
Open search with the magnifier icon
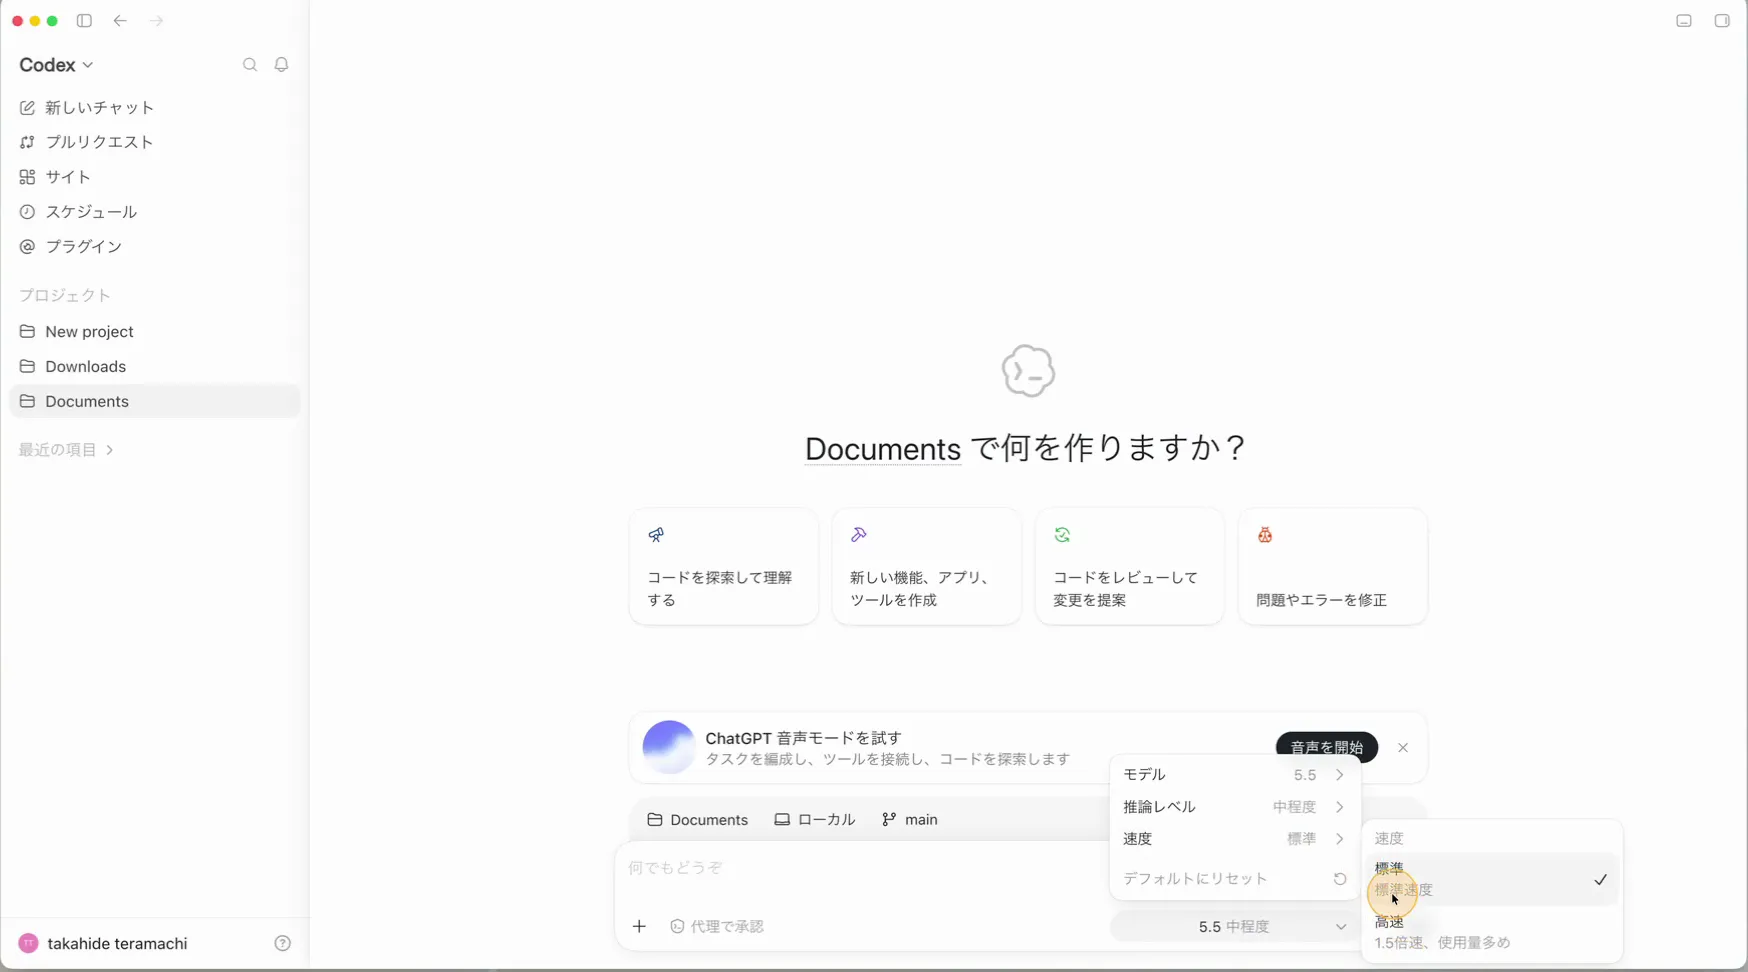(250, 65)
